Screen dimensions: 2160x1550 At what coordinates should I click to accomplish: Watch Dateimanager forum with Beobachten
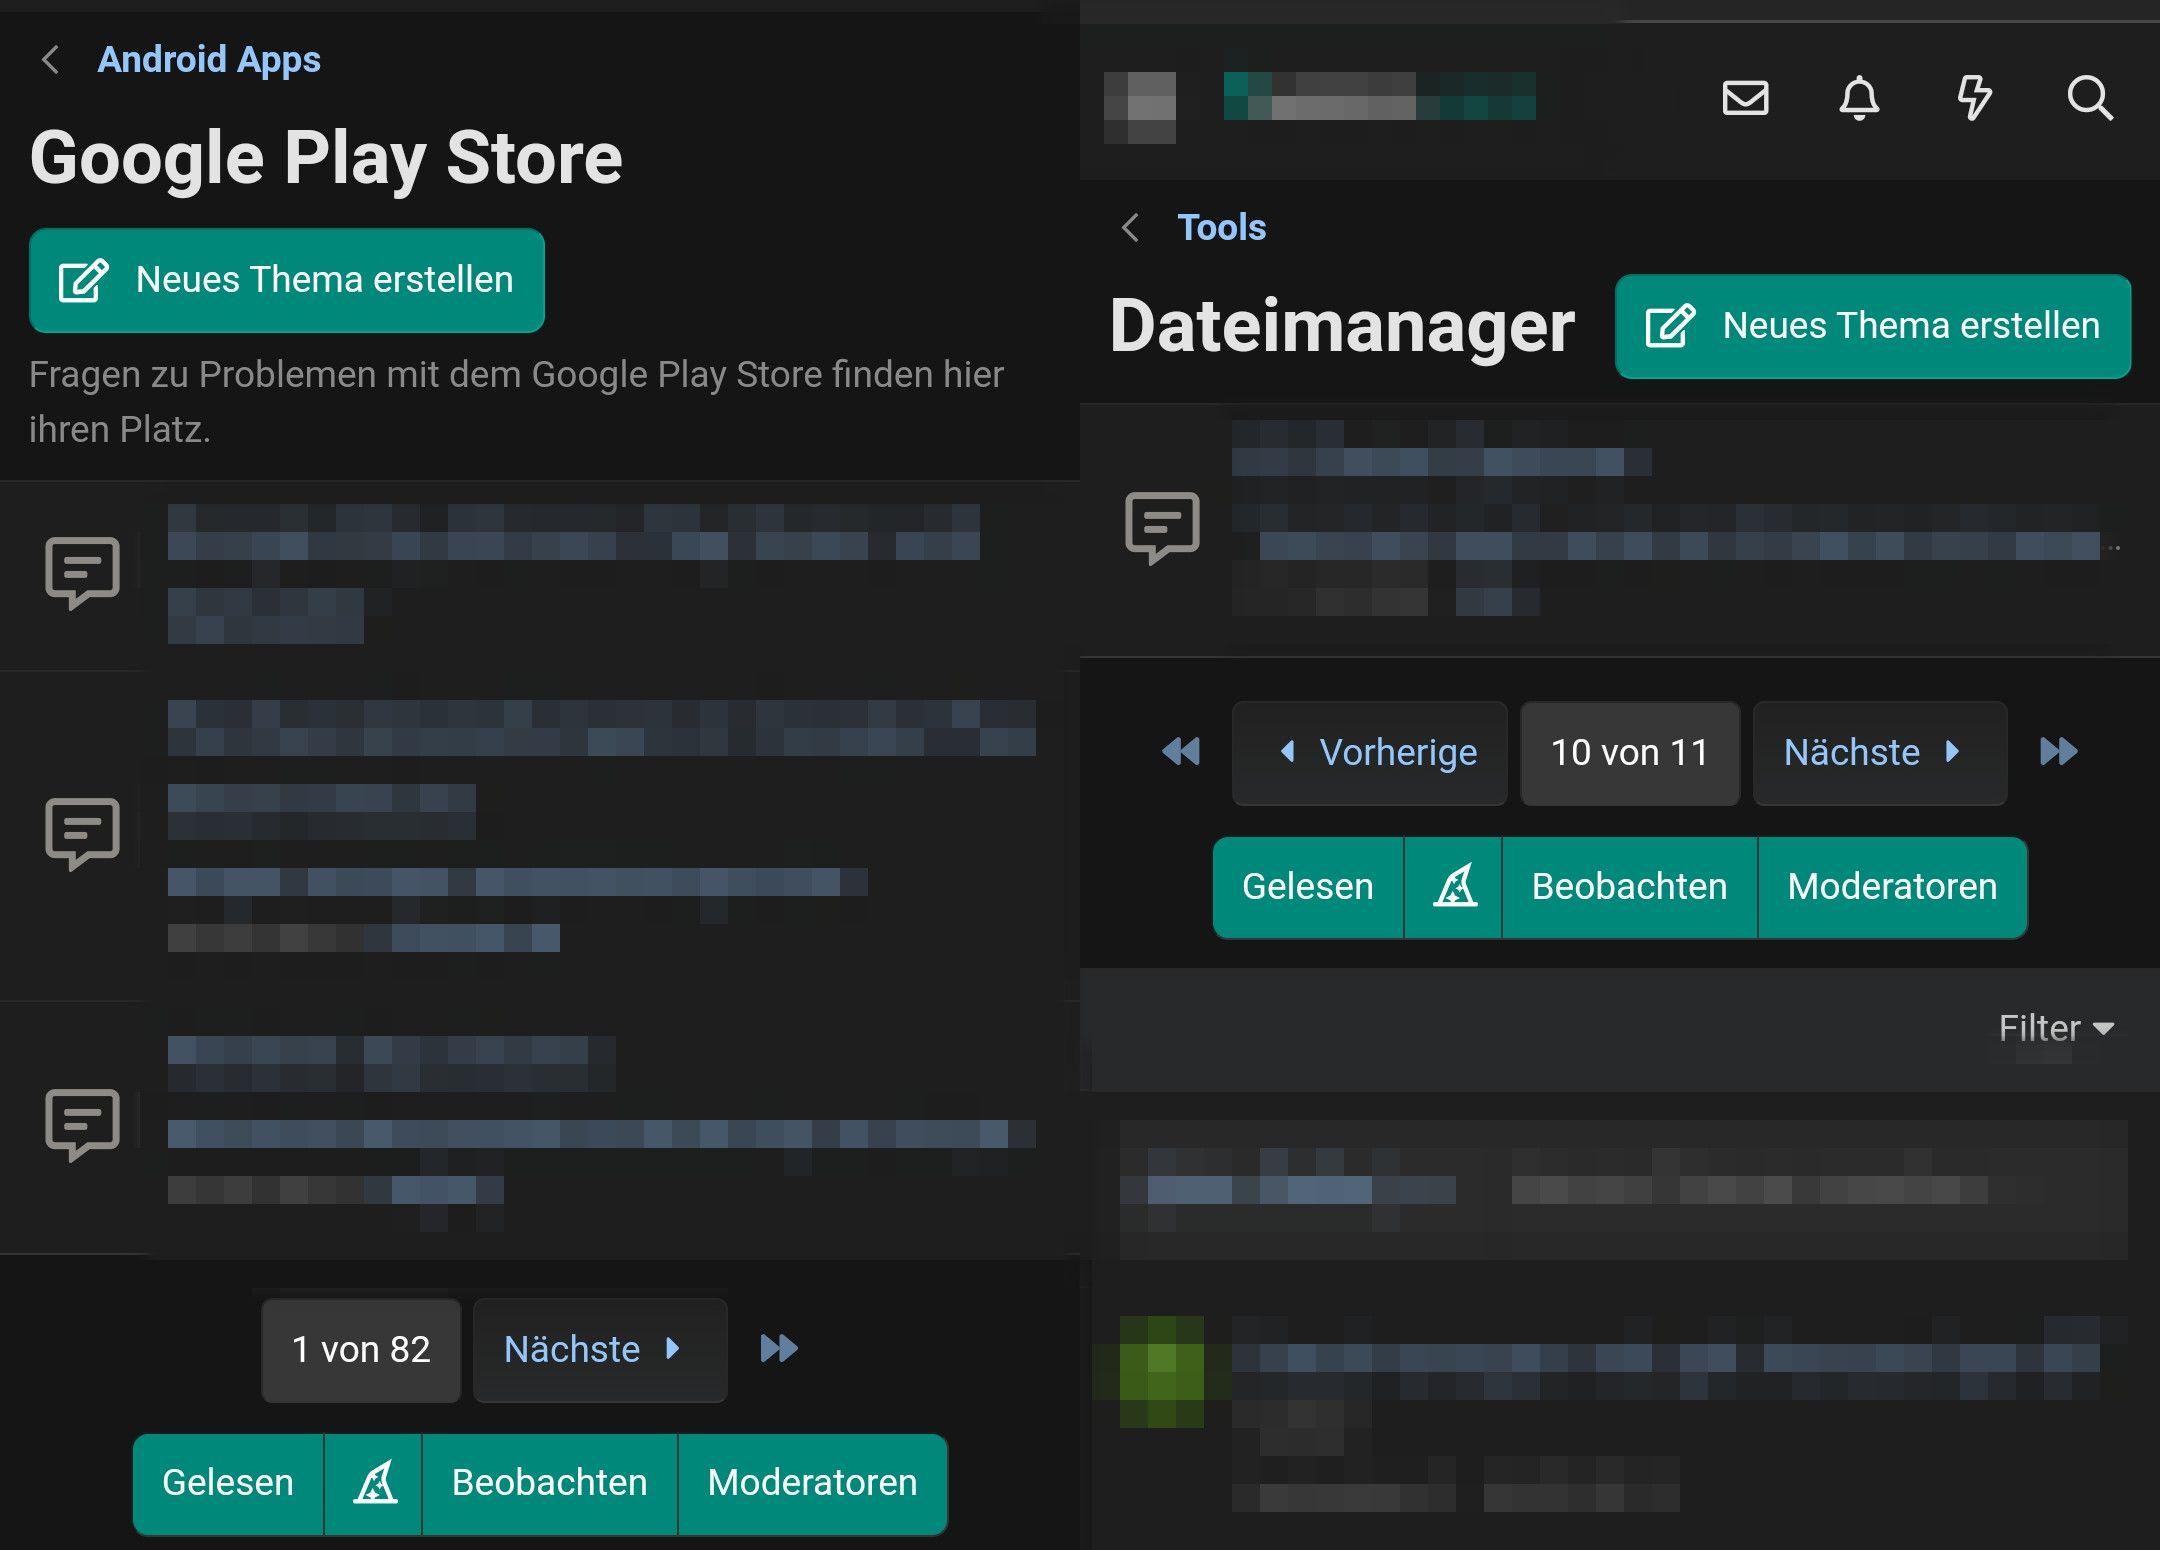click(x=1630, y=888)
